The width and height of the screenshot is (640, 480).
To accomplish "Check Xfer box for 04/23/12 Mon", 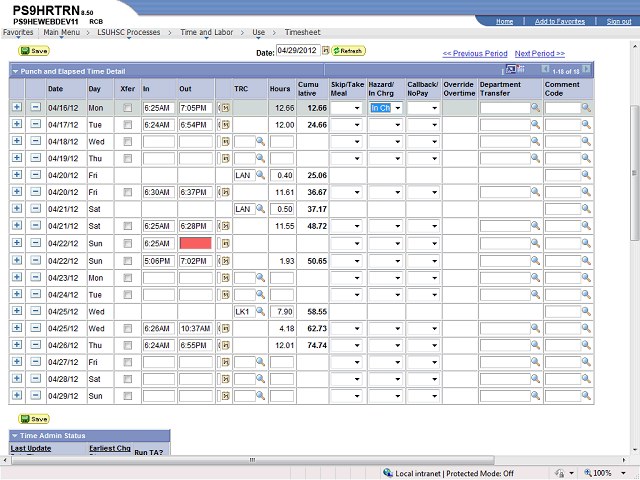I will tap(128, 278).
